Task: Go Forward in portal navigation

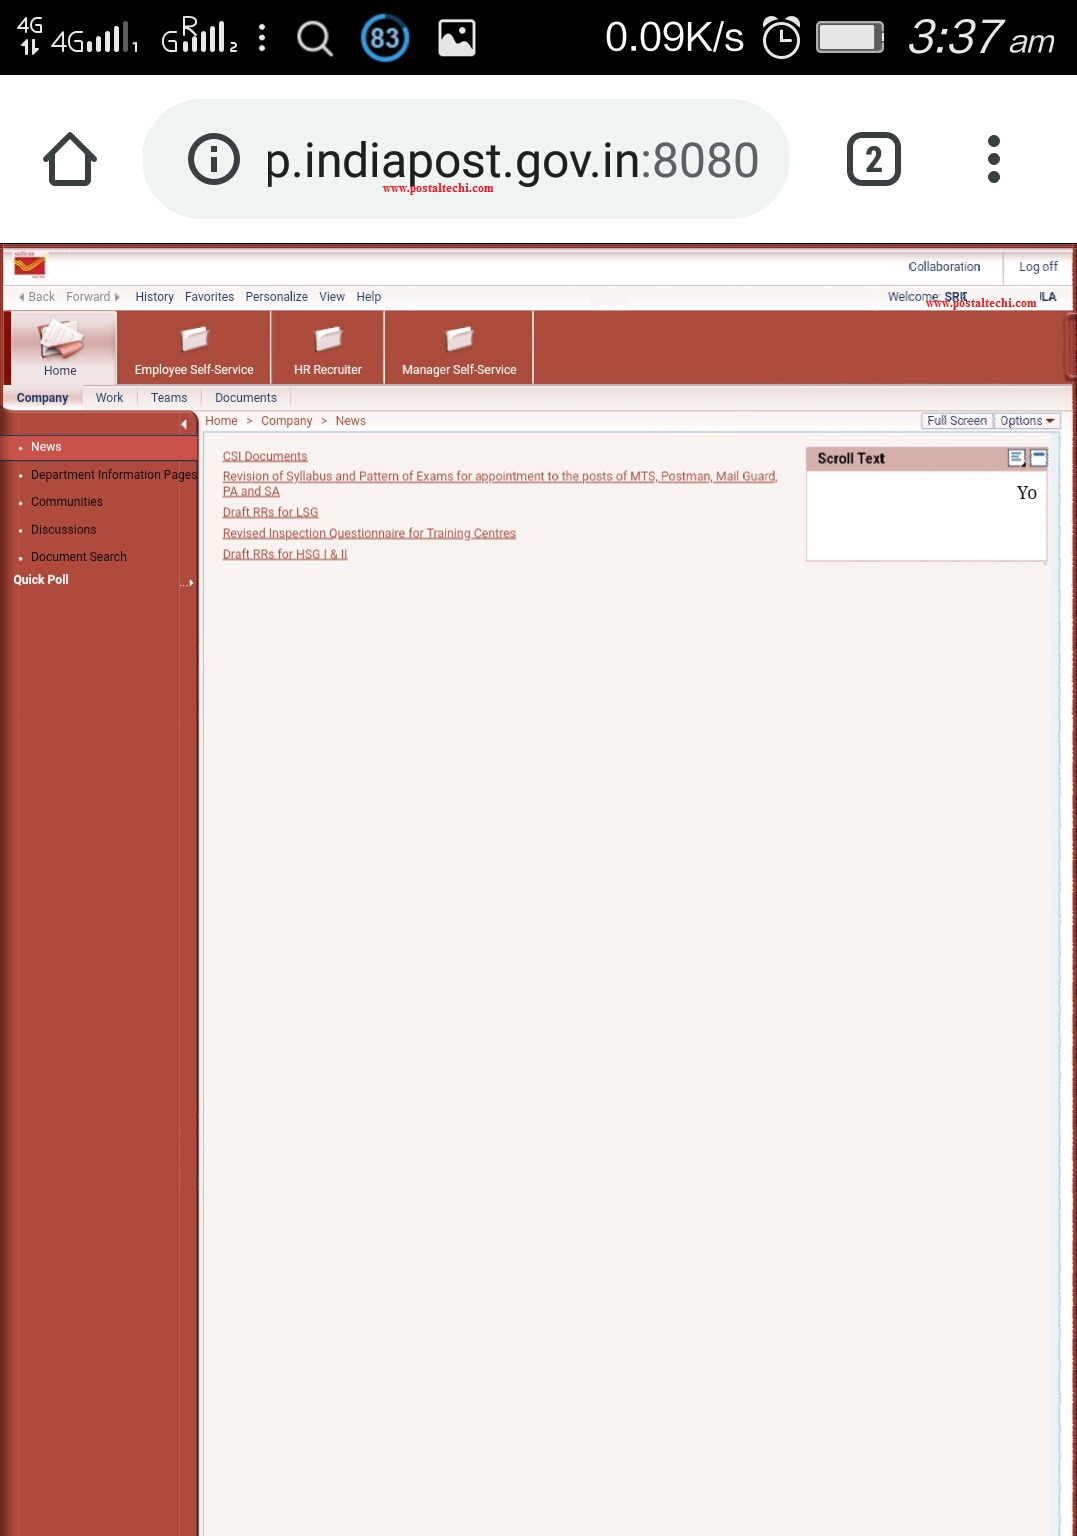Action: point(93,297)
